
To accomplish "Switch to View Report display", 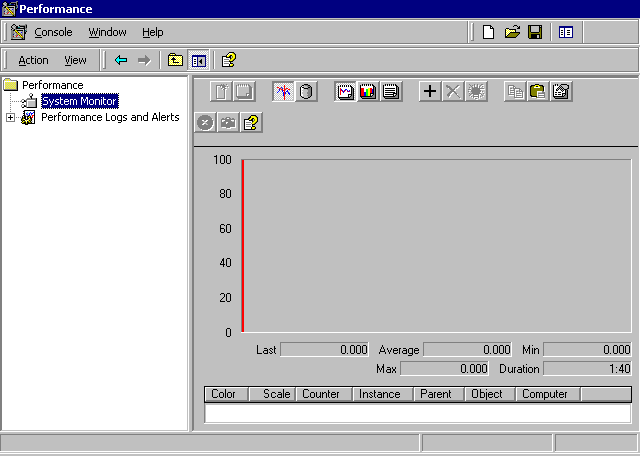I will [390, 92].
